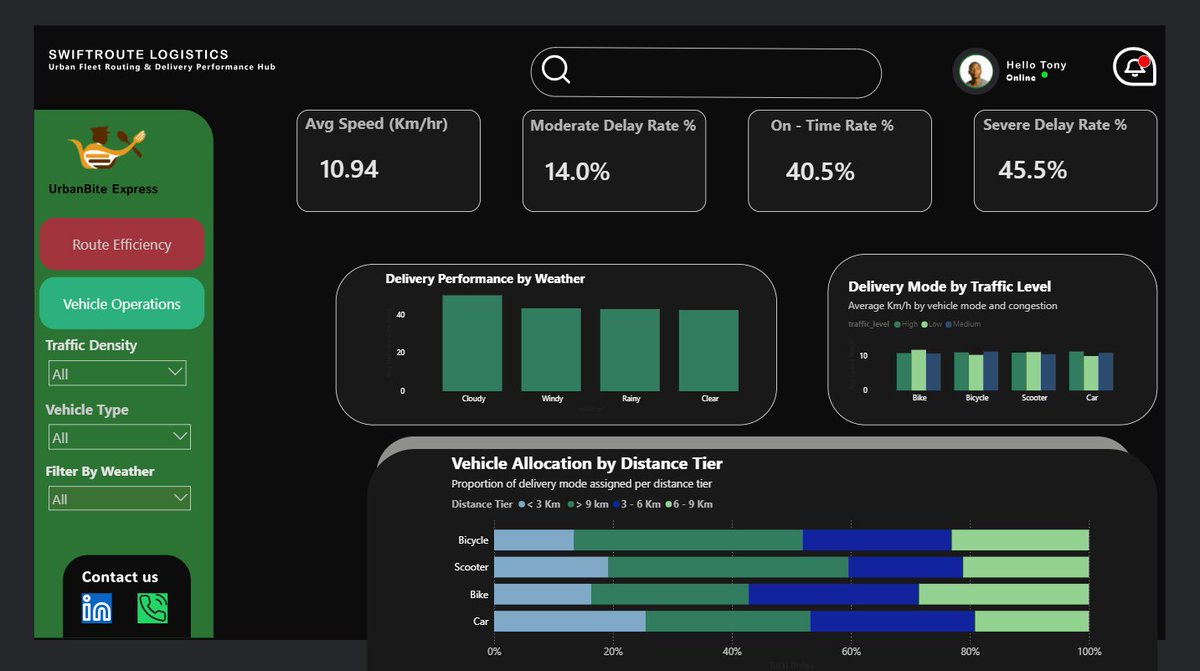The width and height of the screenshot is (1200, 671).
Task: Click the Clear bar in weather chart
Action: (x=708, y=350)
